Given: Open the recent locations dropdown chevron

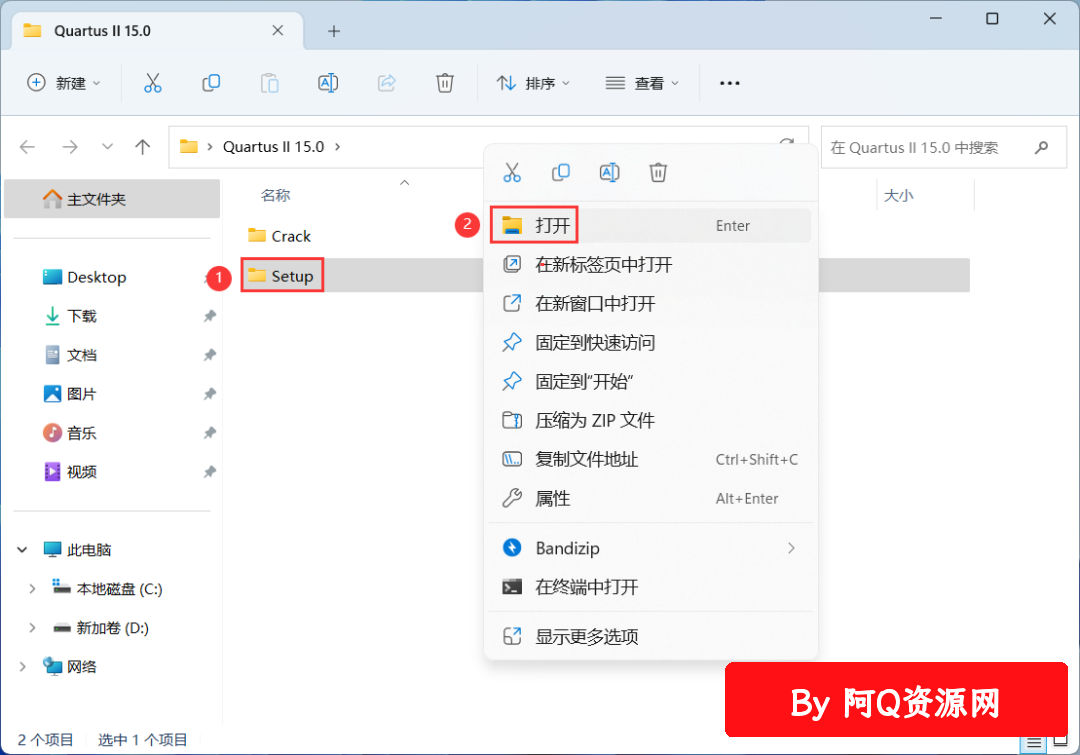Looking at the screenshot, I should (107, 147).
